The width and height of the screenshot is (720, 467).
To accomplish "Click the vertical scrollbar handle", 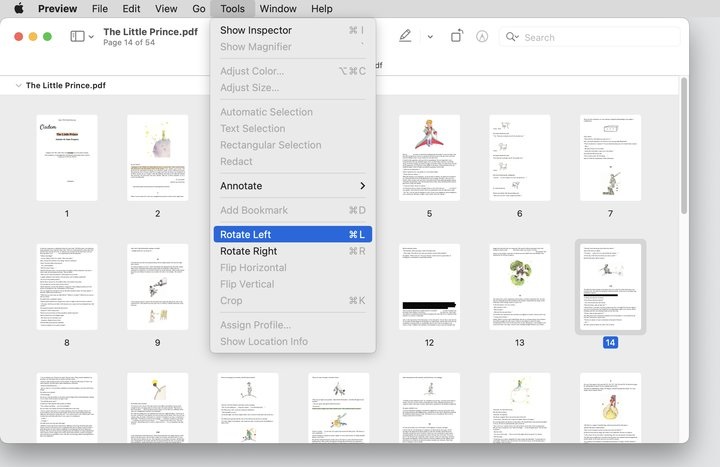I will point(684,146).
